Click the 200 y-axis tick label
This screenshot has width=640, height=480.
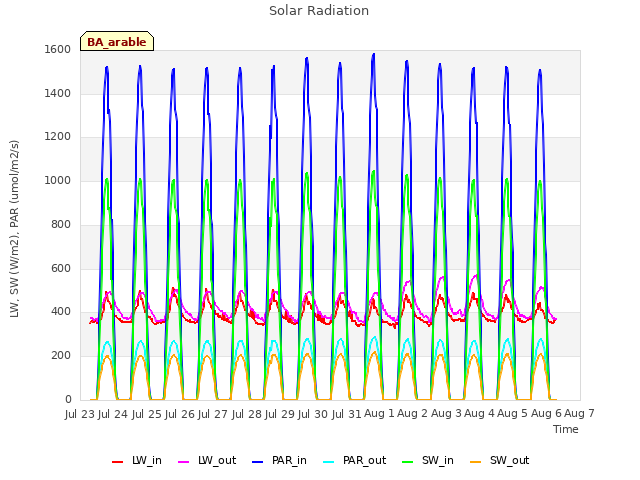61,356
